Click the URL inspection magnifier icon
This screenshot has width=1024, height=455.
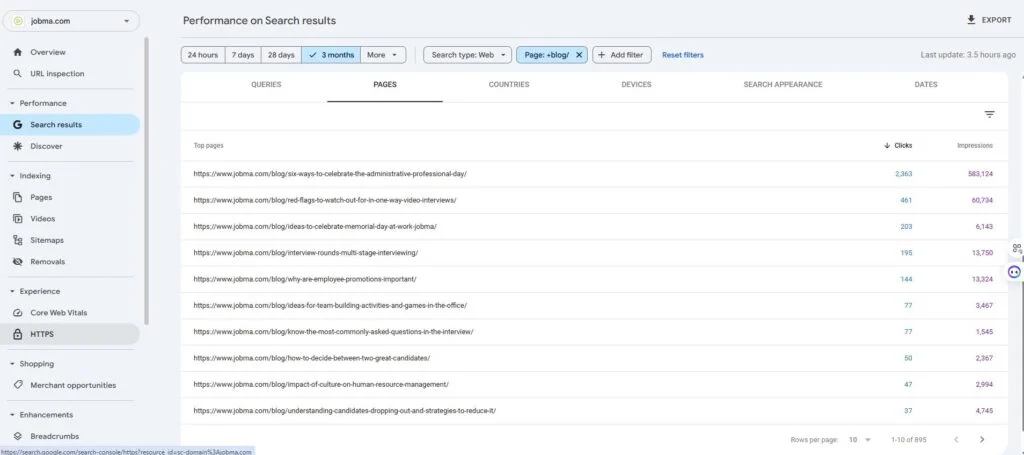point(18,74)
